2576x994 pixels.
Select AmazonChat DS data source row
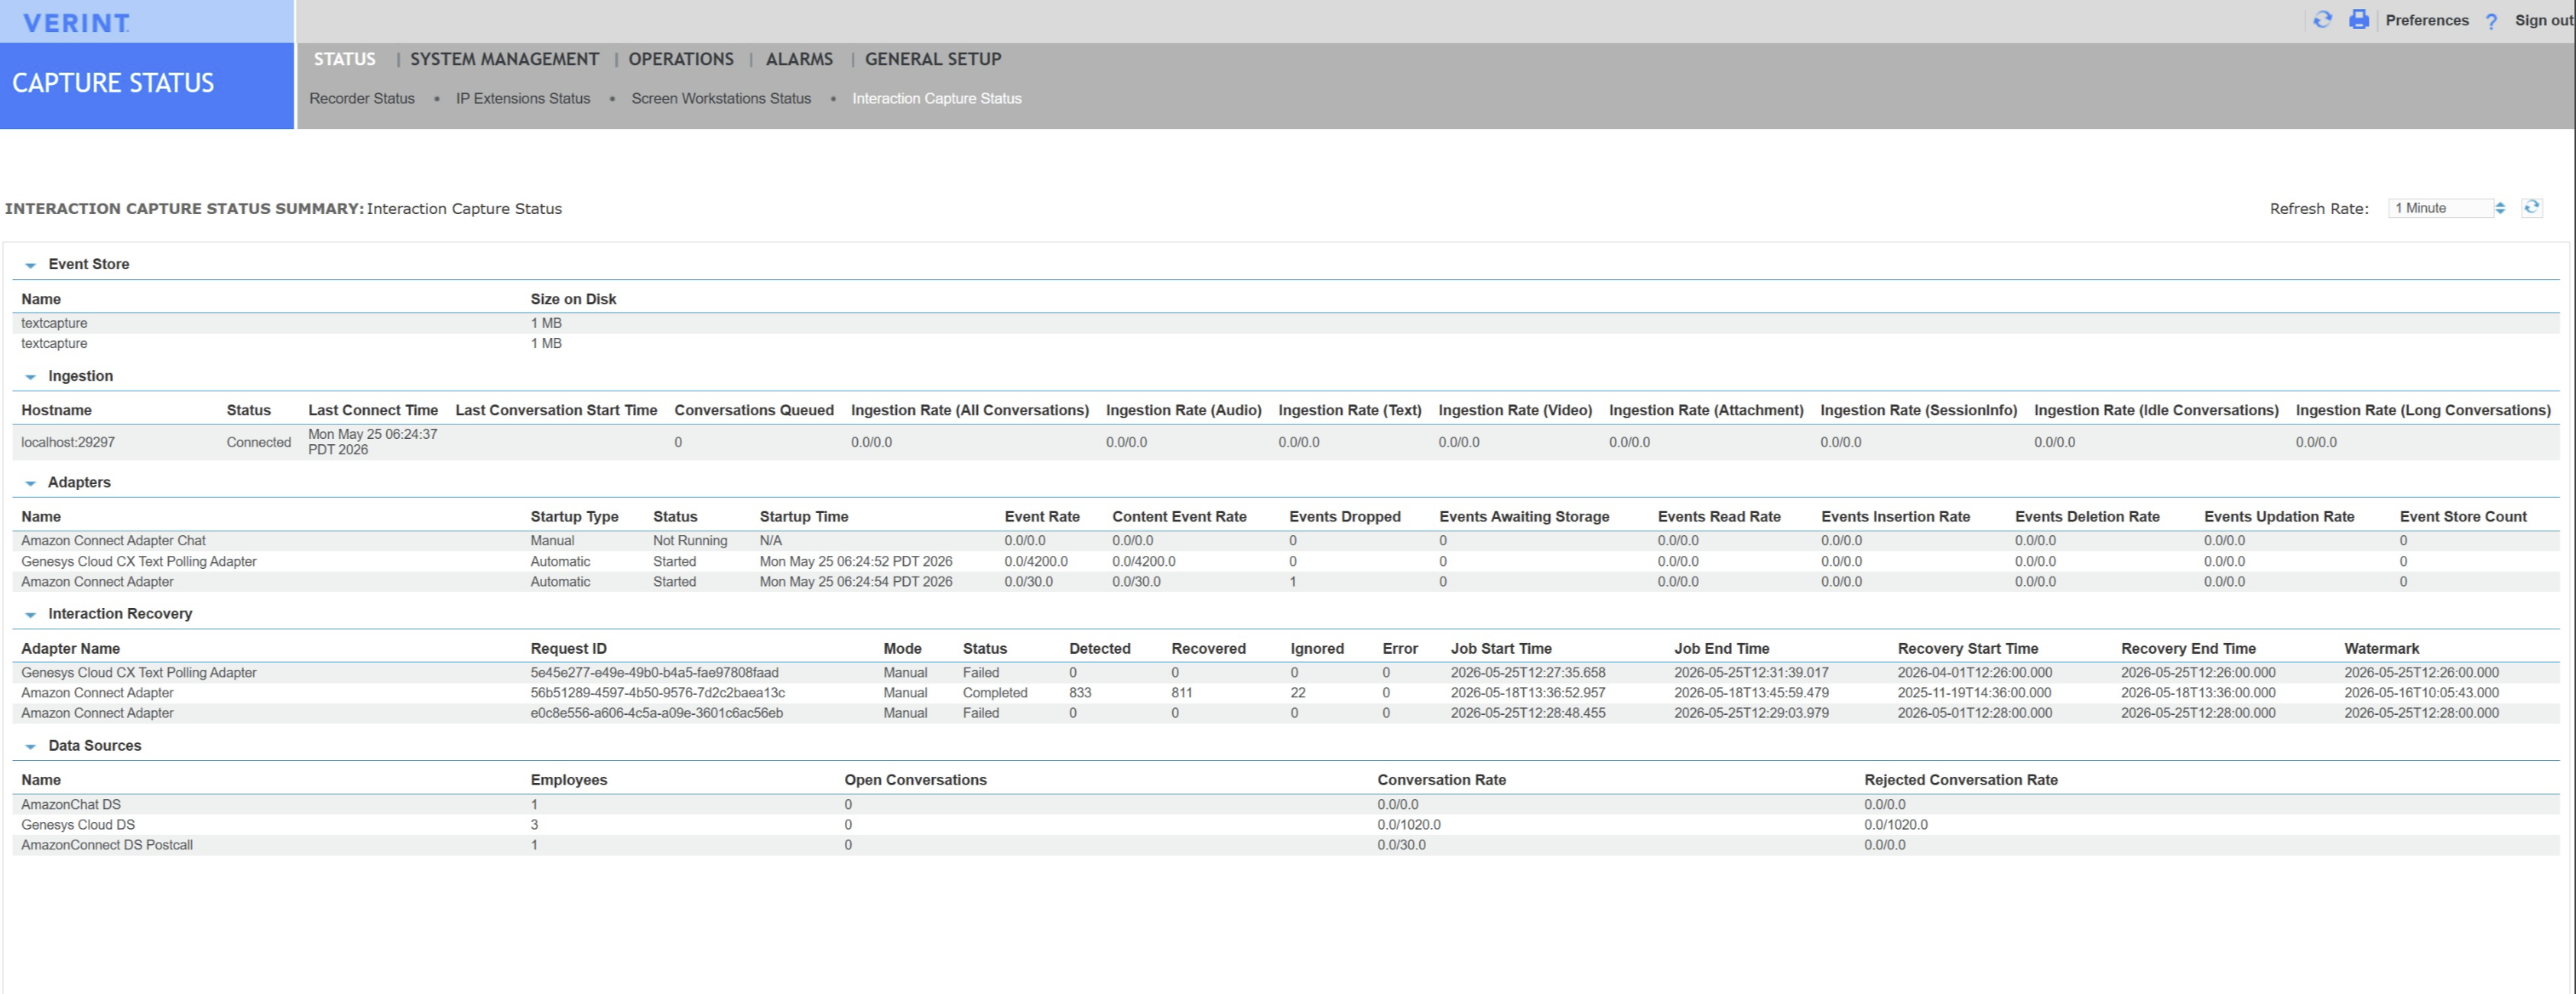pyautogui.click(x=1285, y=805)
